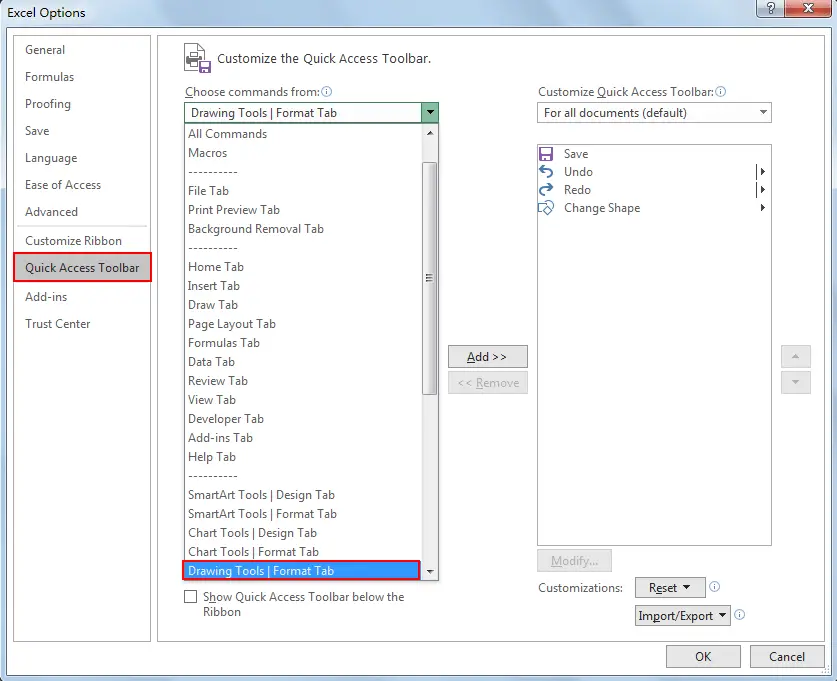
Task: Choose Formulas Tab option
Action: 303,343
